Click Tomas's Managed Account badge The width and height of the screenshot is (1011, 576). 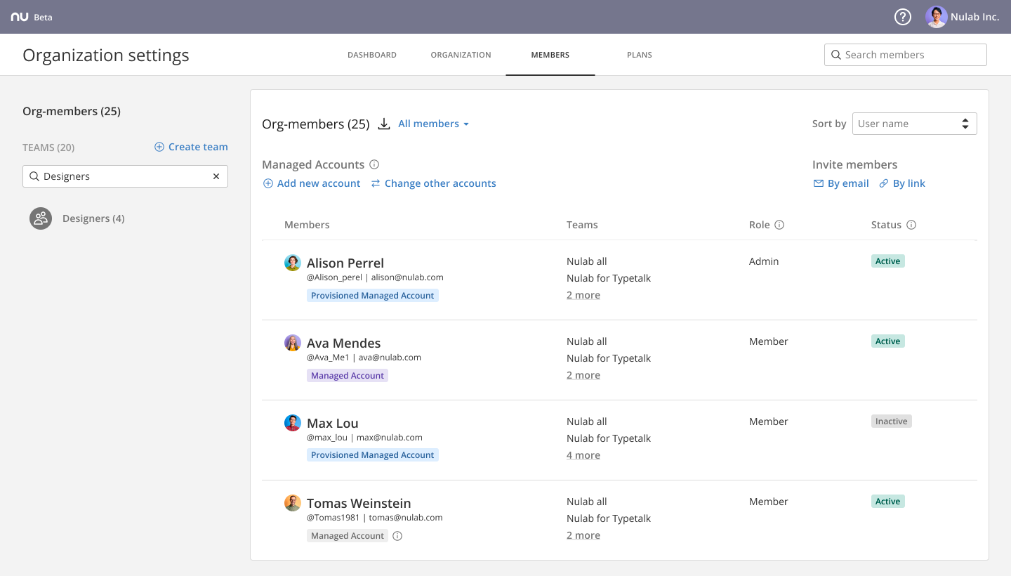[348, 536]
